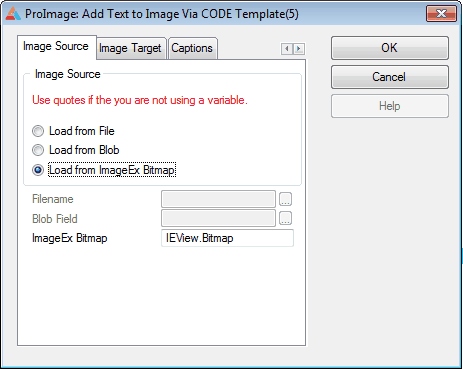Open Filename browse ellipsis button
The height and width of the screenshot is (369, 463).
(285, 199)
